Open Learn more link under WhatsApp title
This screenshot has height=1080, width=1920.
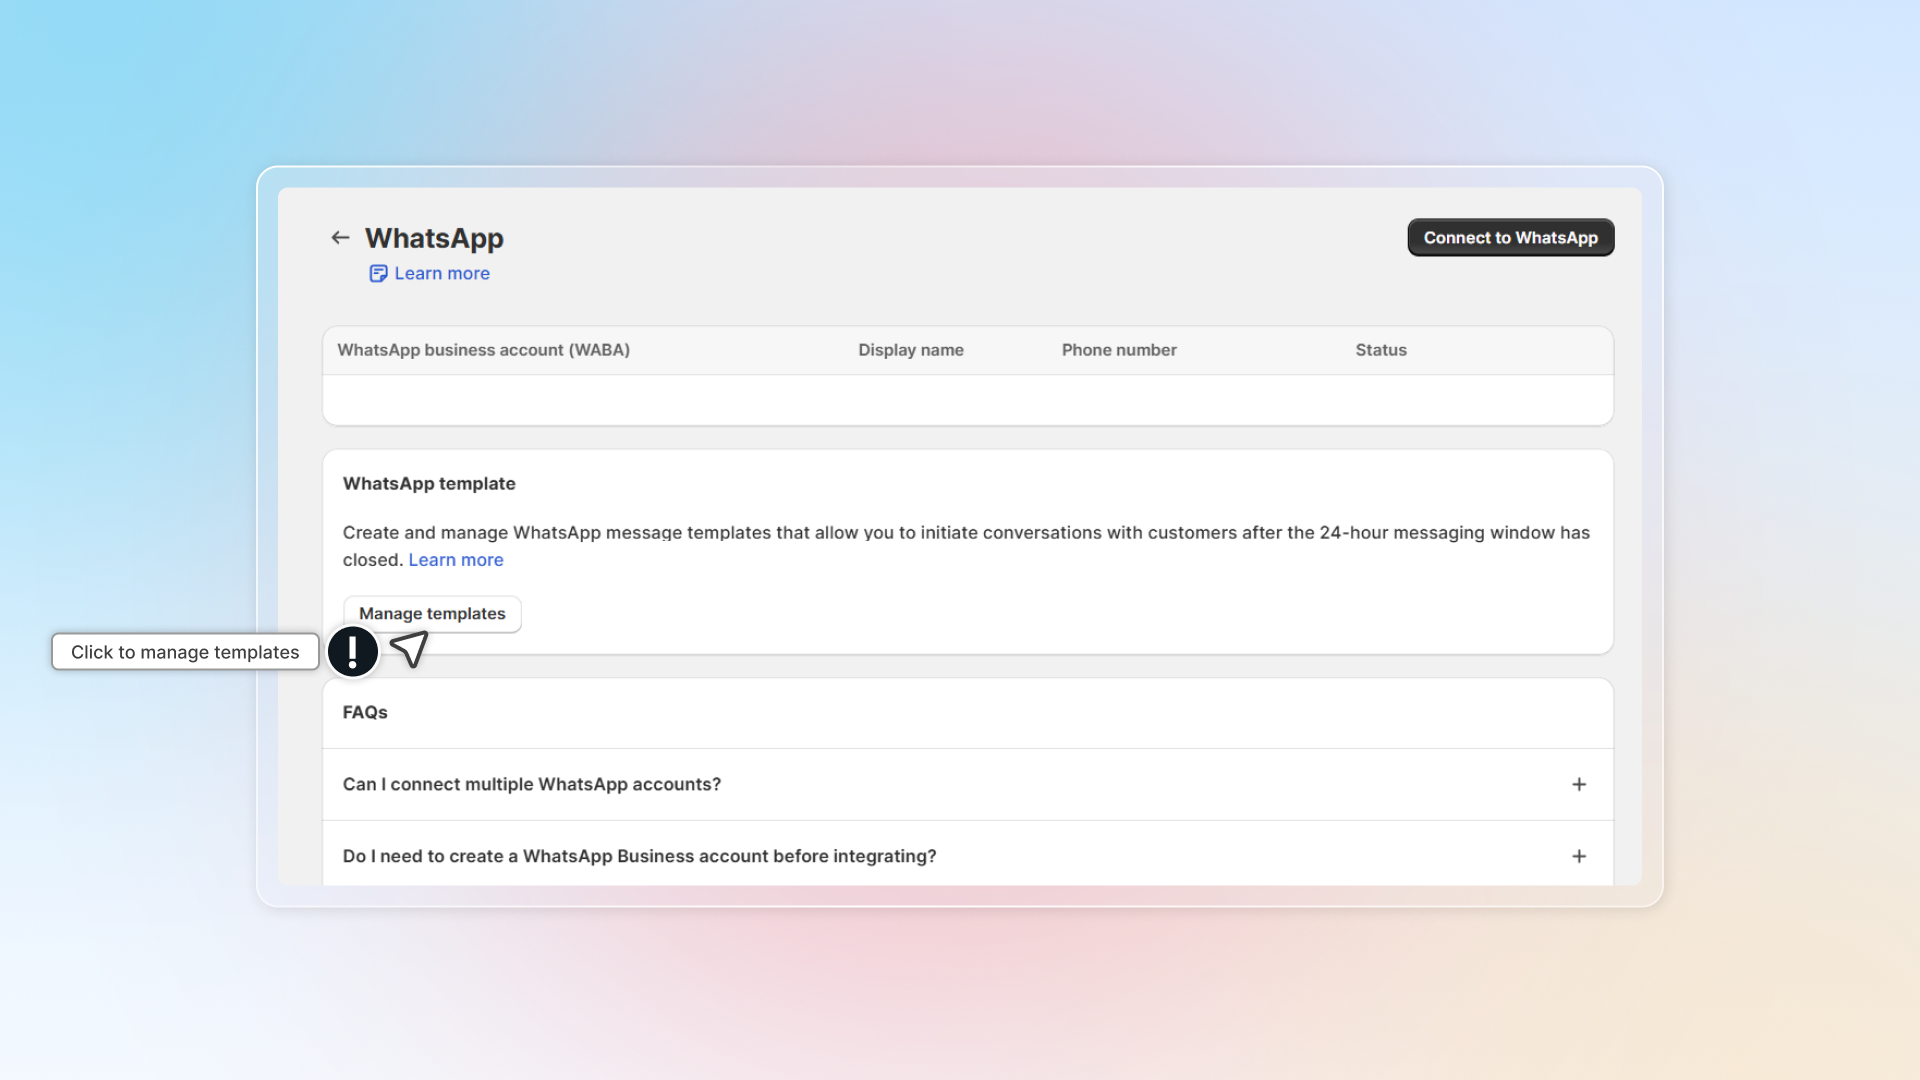(441, 274)
